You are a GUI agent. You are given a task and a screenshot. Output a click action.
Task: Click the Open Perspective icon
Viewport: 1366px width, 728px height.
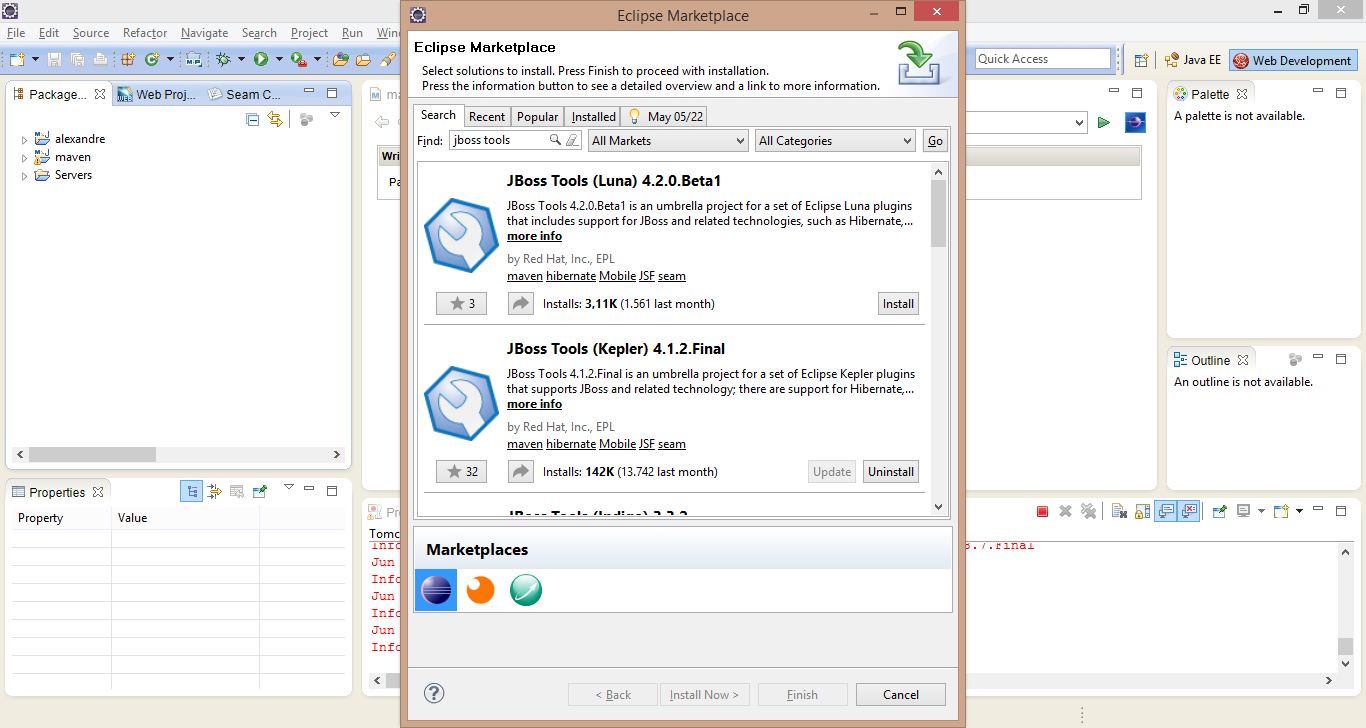tap(1141, 60)
